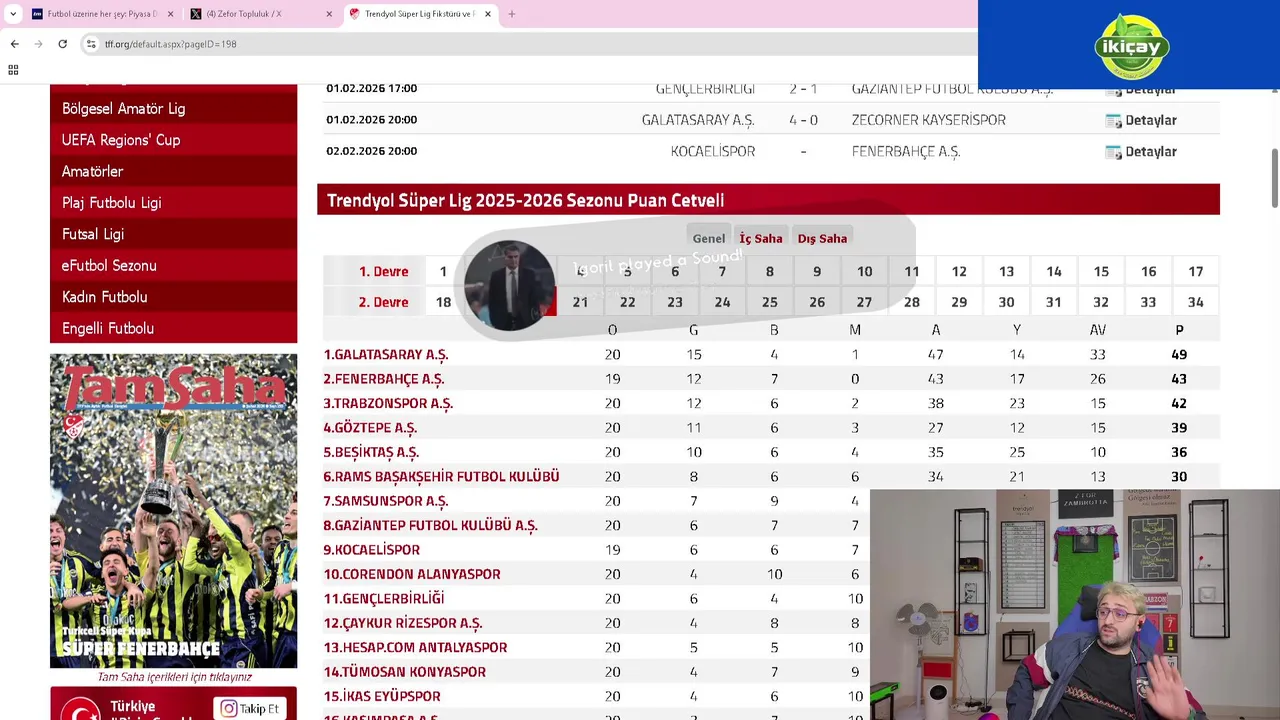Select week 1 in 1. Devre row
Viewport: 1280px width, 720px height.
point(443,271)
